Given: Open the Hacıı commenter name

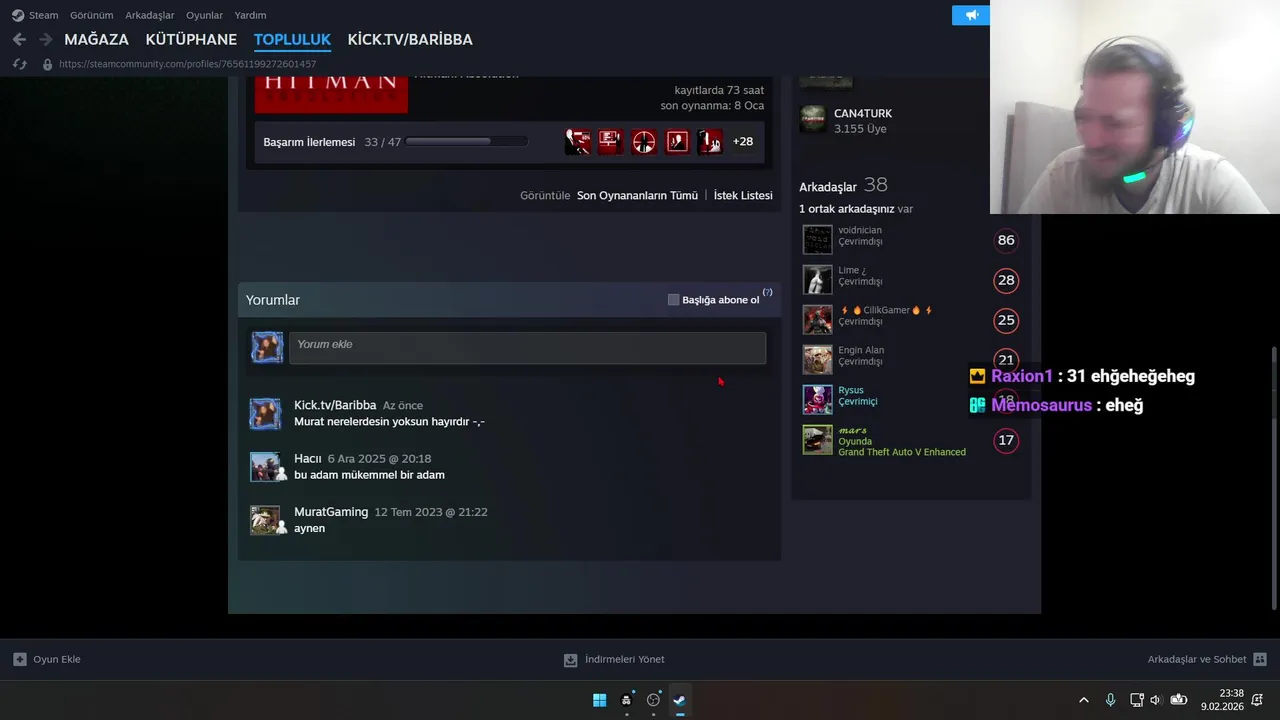Looking at the screenshot, I should tap(307, 459).
